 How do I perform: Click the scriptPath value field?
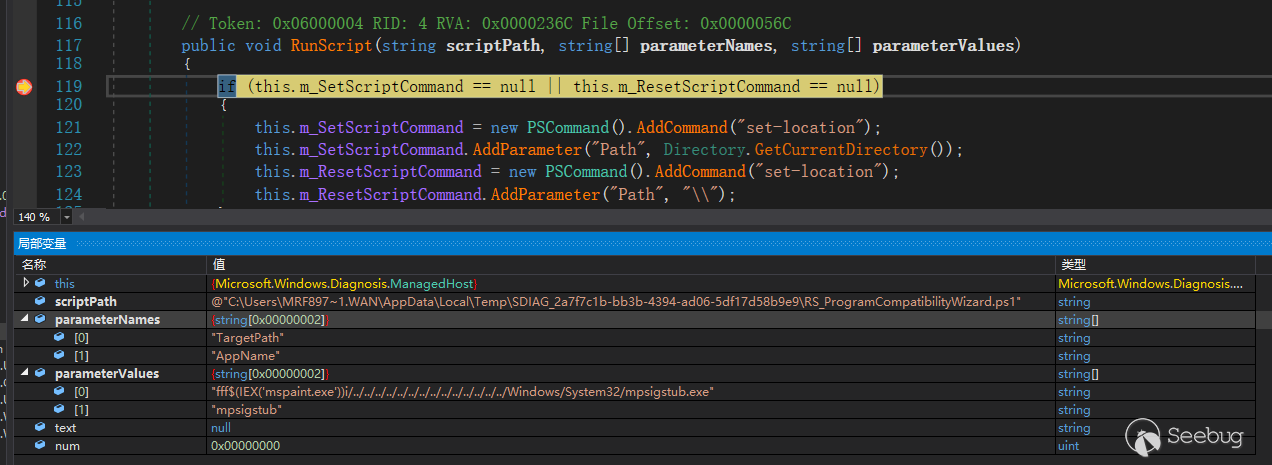click(616, 302)
